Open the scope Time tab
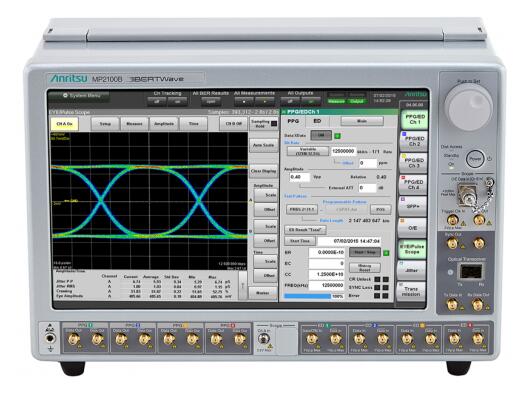This screenshot has height=393, width=529. 193,124
